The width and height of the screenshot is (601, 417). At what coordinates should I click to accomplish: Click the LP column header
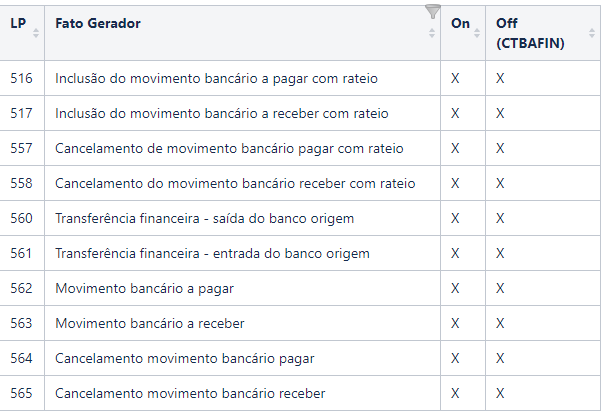coord(18,24)
